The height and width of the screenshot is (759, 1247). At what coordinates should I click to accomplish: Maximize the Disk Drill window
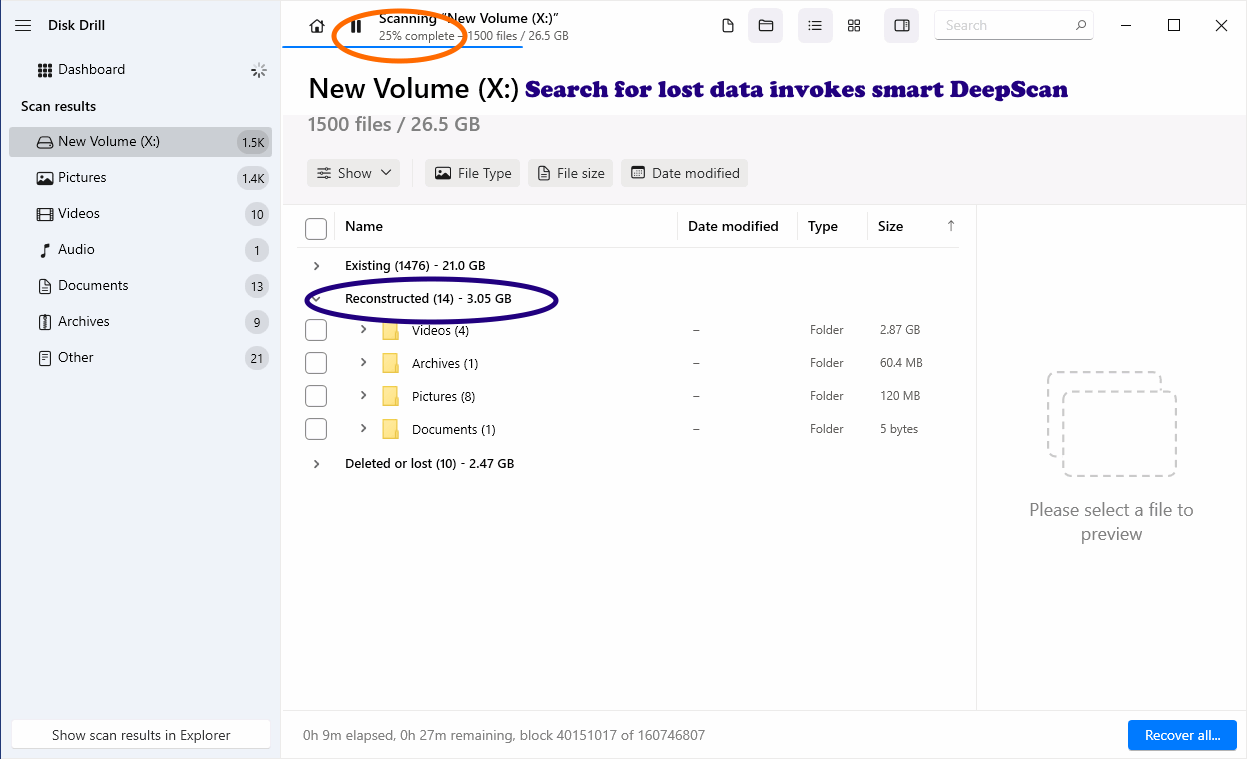(x=1174, y=25)
